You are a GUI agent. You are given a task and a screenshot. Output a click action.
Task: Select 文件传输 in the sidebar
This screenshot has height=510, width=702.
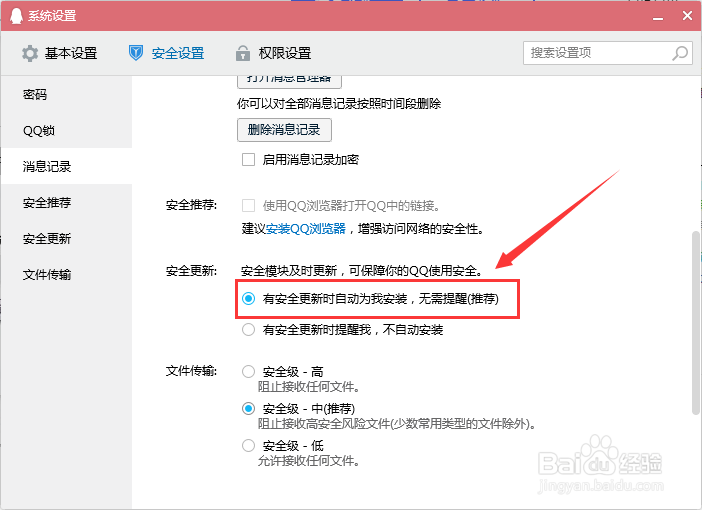(x=66, y=274)
